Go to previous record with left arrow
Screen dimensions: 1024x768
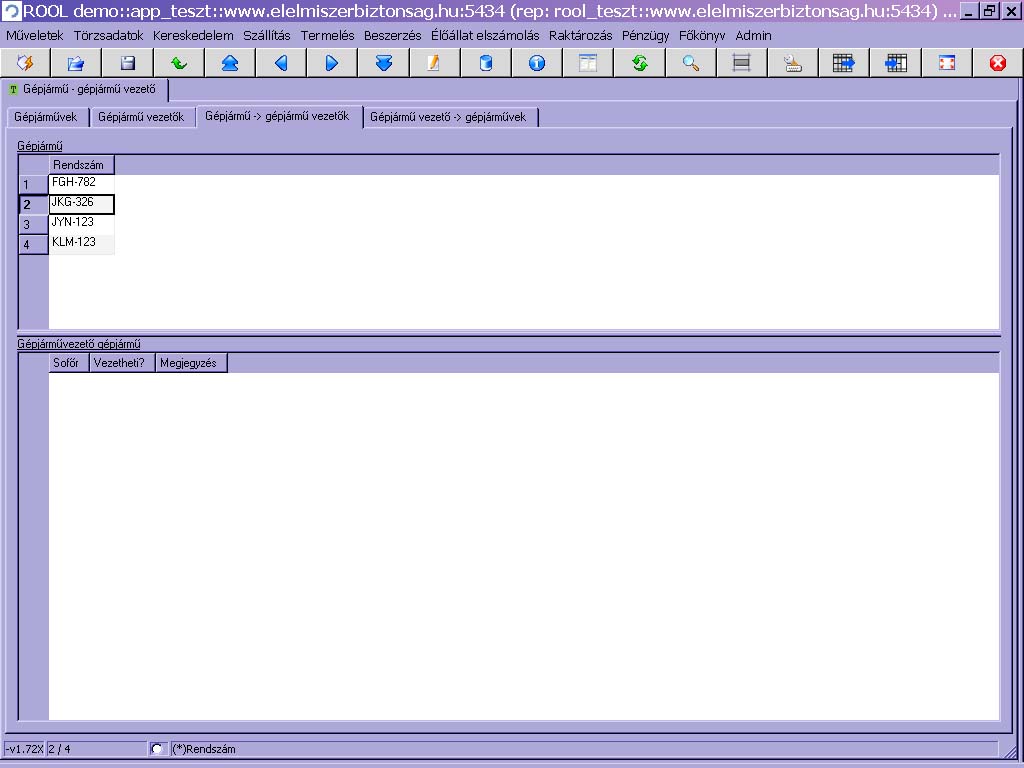281,63
